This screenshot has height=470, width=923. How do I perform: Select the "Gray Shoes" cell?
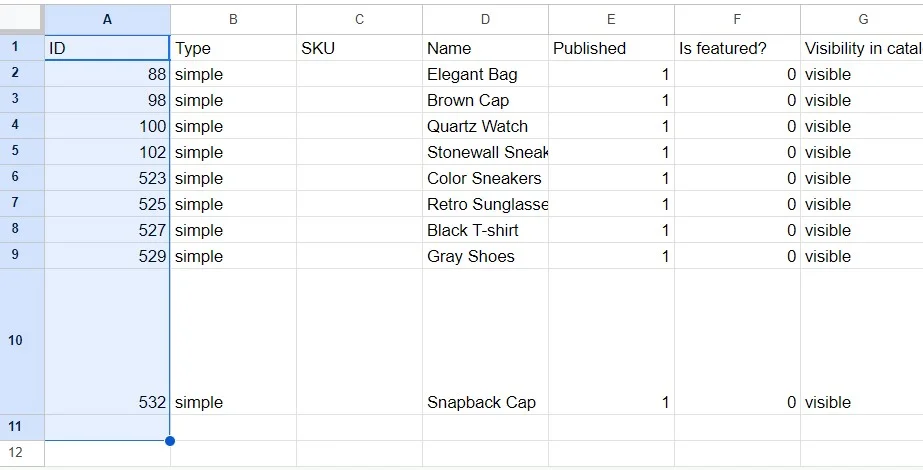point(485,256)
